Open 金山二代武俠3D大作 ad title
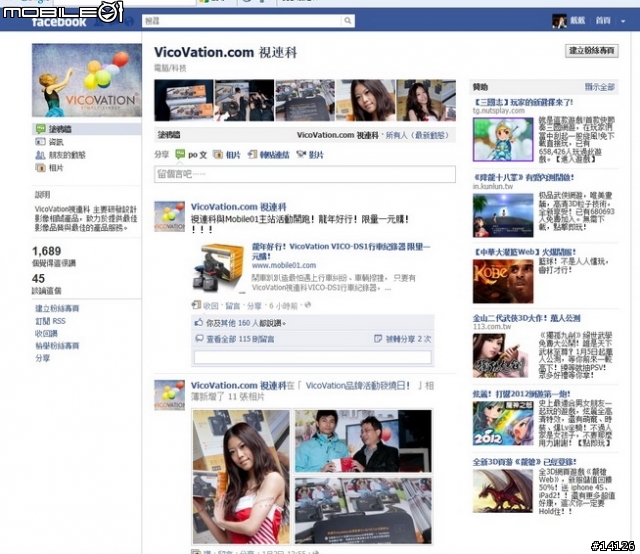The image size is (640, 554). click(527, 318)
